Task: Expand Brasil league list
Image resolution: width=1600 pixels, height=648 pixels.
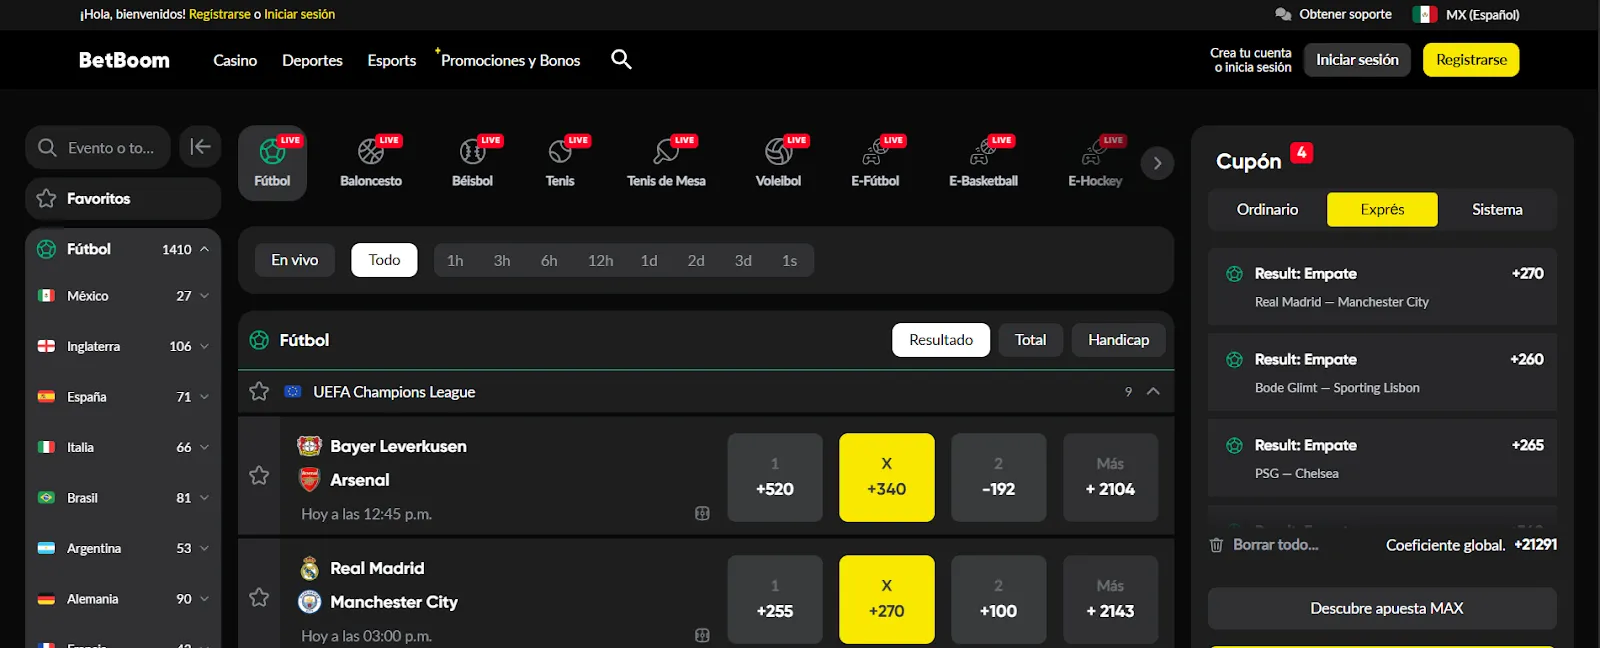Action: pyautogui.click(x=204, y=498)
